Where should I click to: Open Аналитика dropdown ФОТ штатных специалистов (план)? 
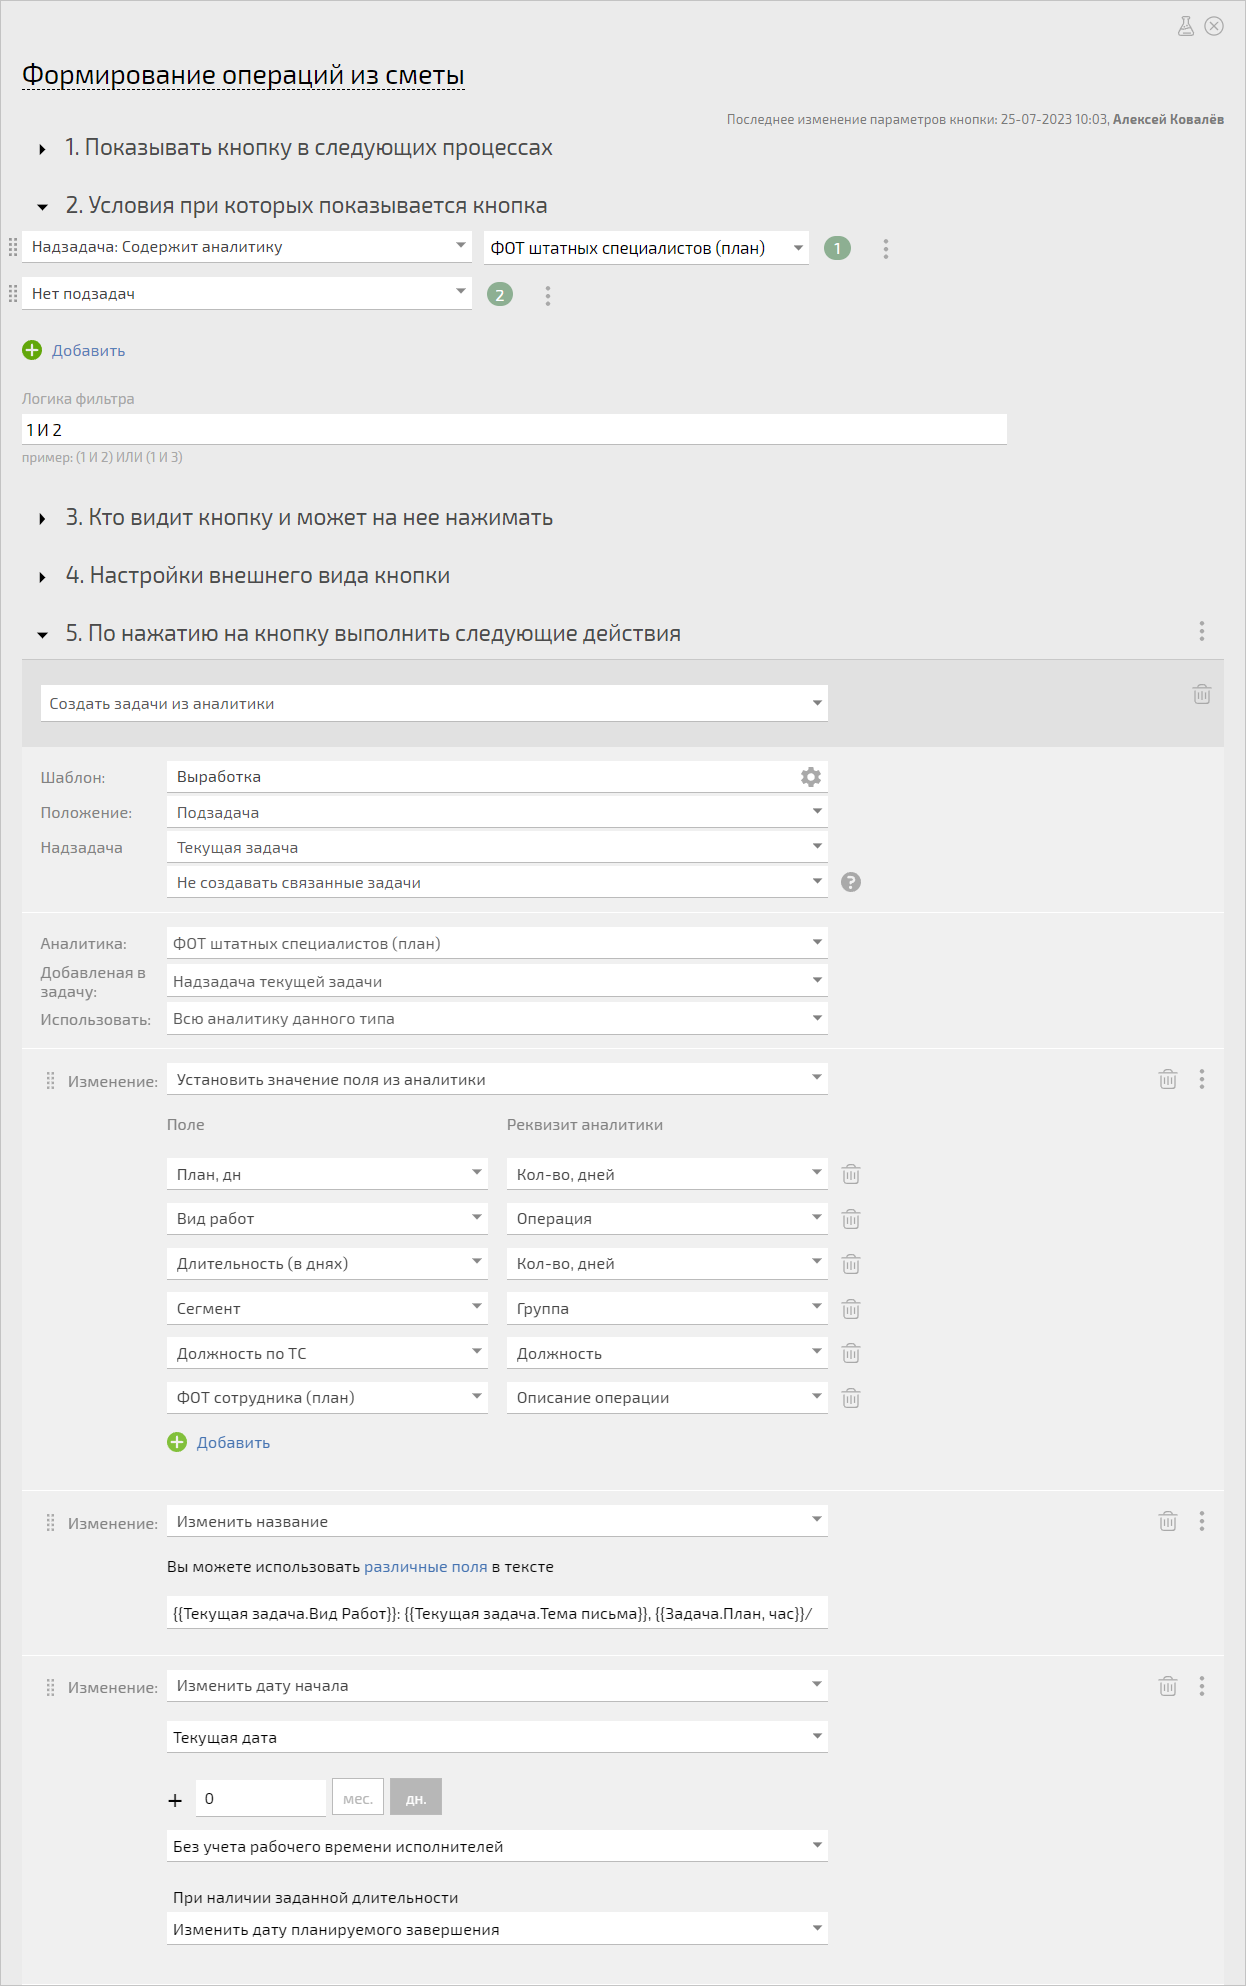[497, 943]
